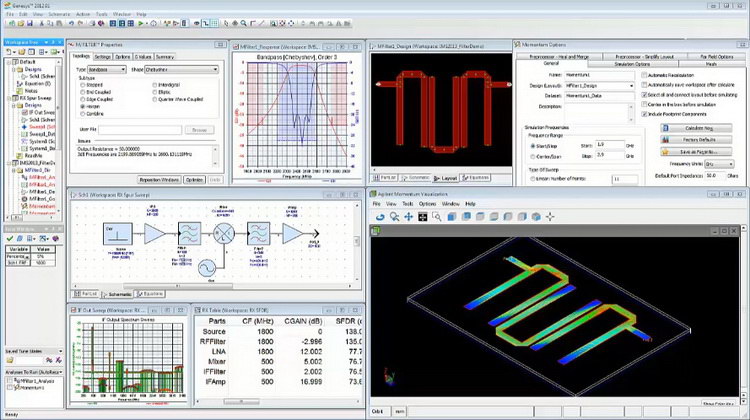The image size is (750, 420).
Task: Click the vertical scrollbar in Workspace Tree
Action: point(63,120)
